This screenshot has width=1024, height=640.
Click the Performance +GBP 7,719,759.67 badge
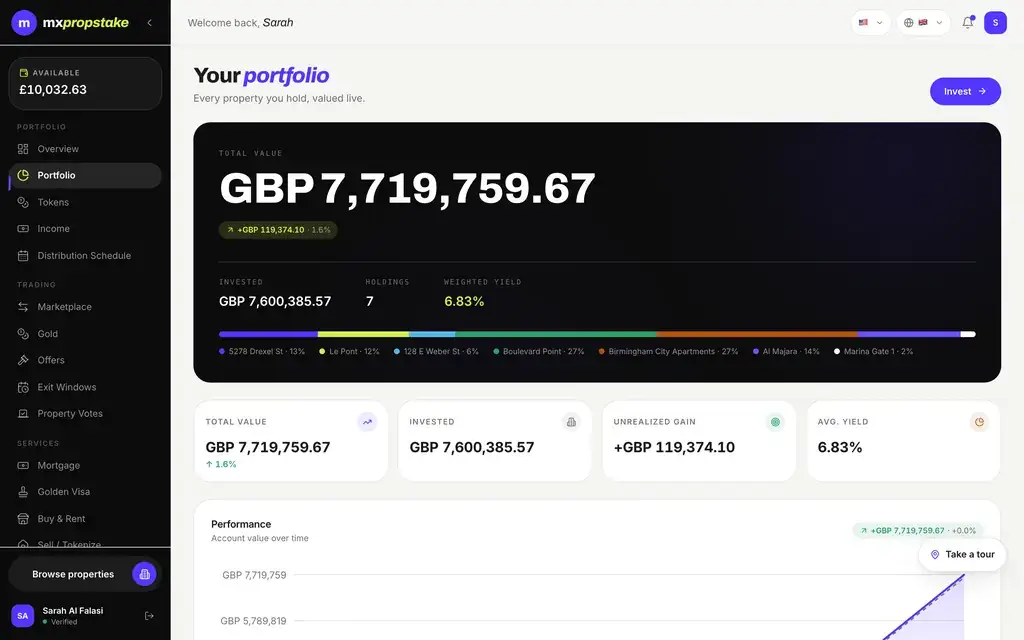918,530
